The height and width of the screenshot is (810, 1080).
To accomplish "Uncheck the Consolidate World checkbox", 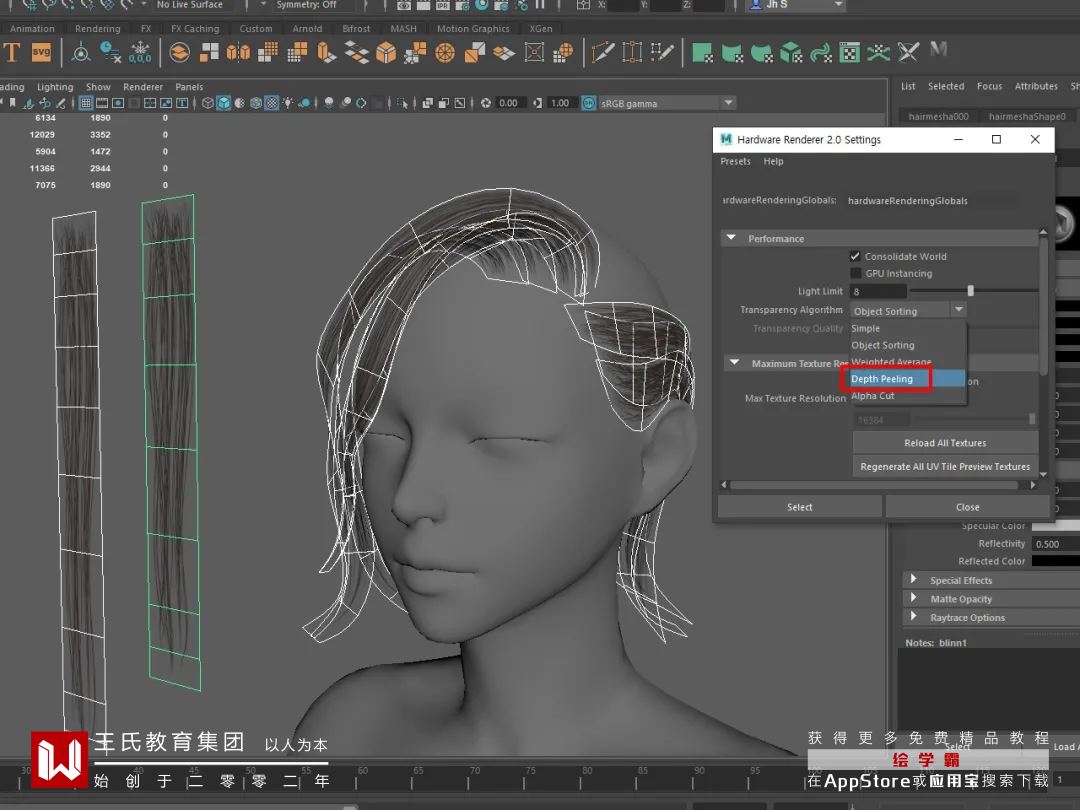I will [x=855, y=257].
